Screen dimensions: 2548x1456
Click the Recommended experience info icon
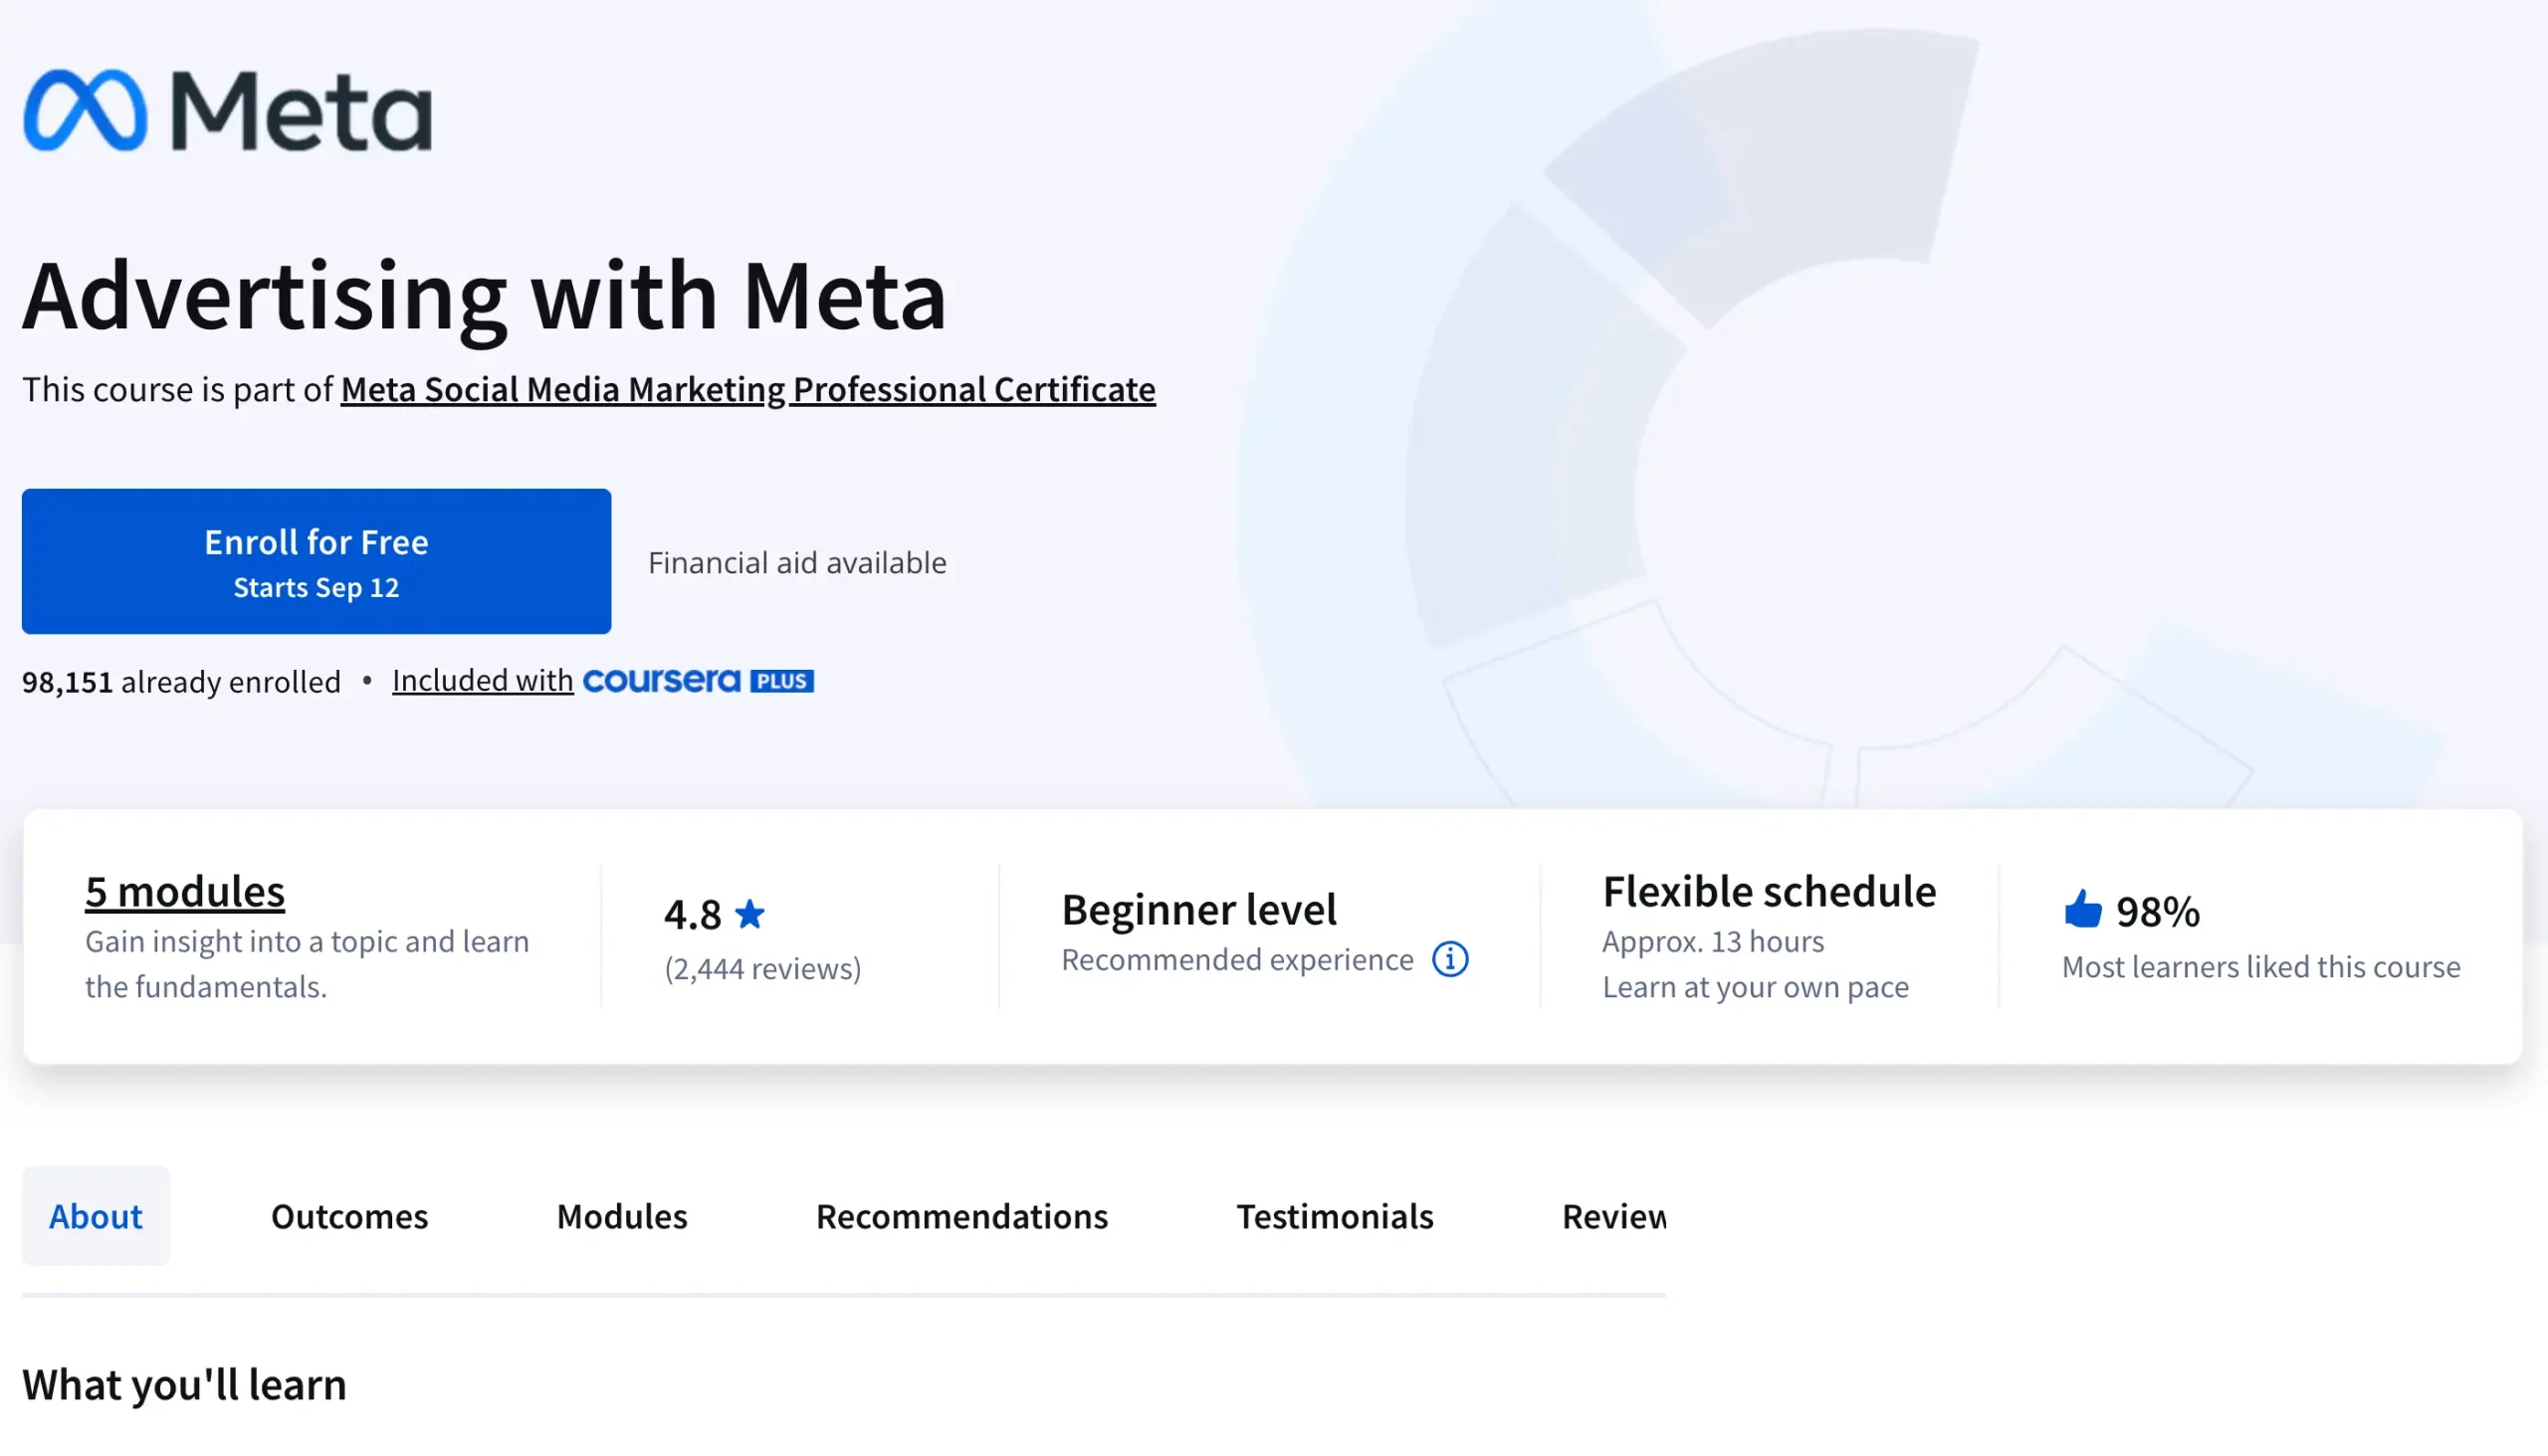(1450, 959)
